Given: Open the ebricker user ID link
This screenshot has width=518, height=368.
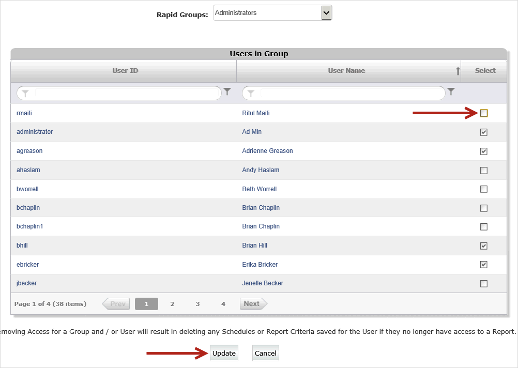Looking at the screenshot, I should point(28,265).
